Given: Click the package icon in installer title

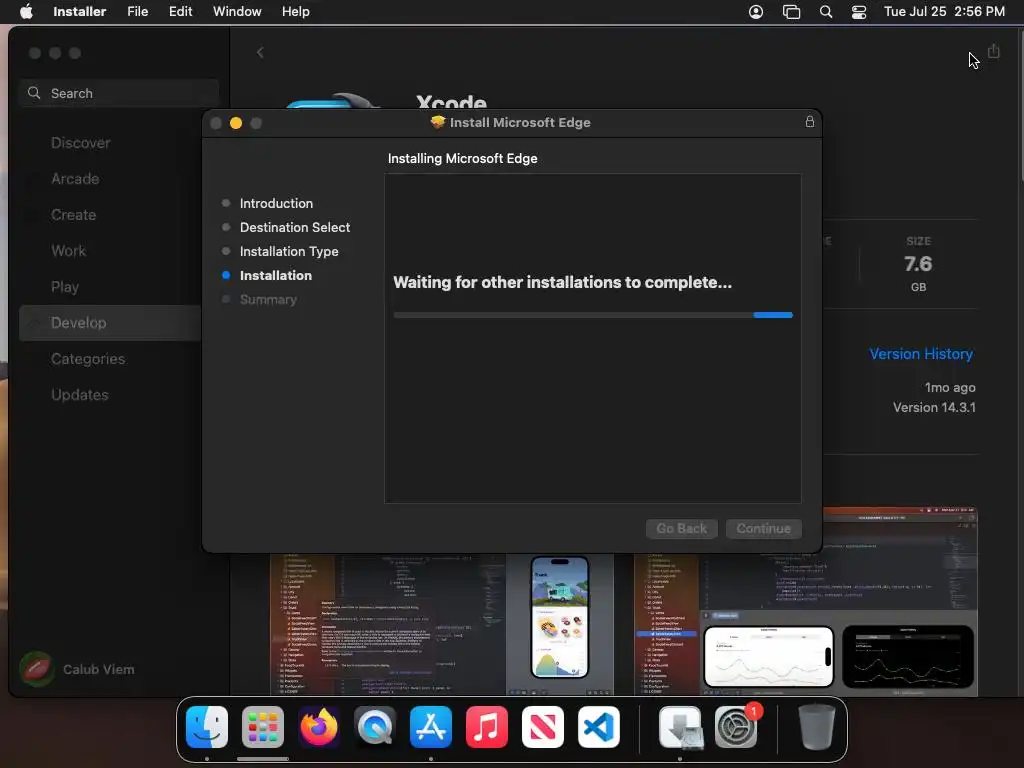Looking at the screenshot, I should (438, 122).
